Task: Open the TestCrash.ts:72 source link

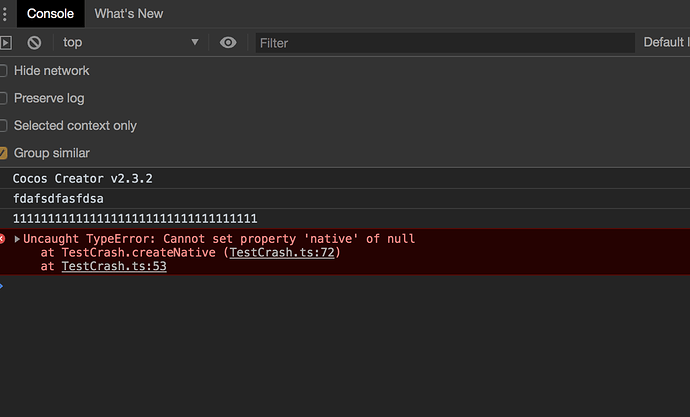Action: pyautogui.click(x=285, y=252)
